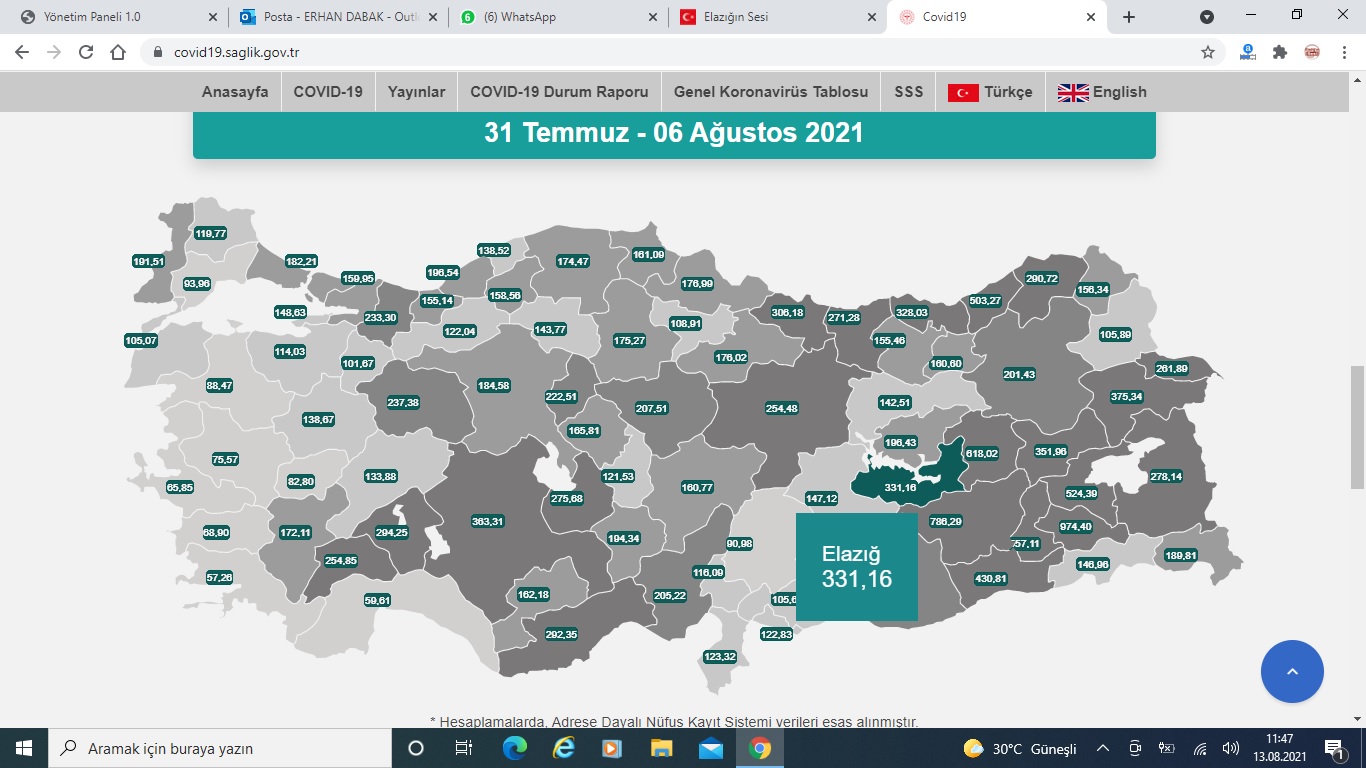Viewport: 1366px width, 768px height.
Task: Open the new tab plus button
Action: [1129, 17]
